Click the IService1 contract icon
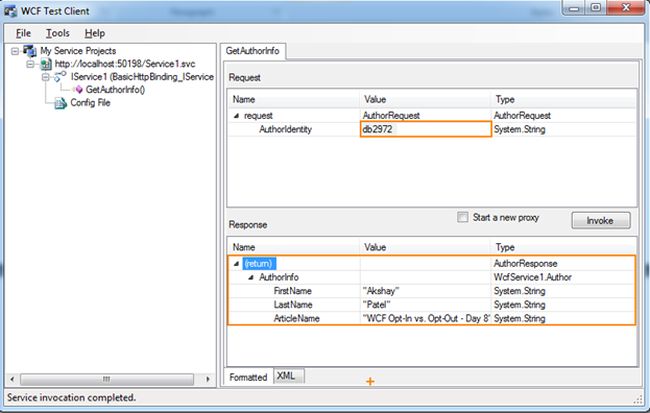Image resolution: width=650 pixels, height=413 pixels. coord(60,77)
